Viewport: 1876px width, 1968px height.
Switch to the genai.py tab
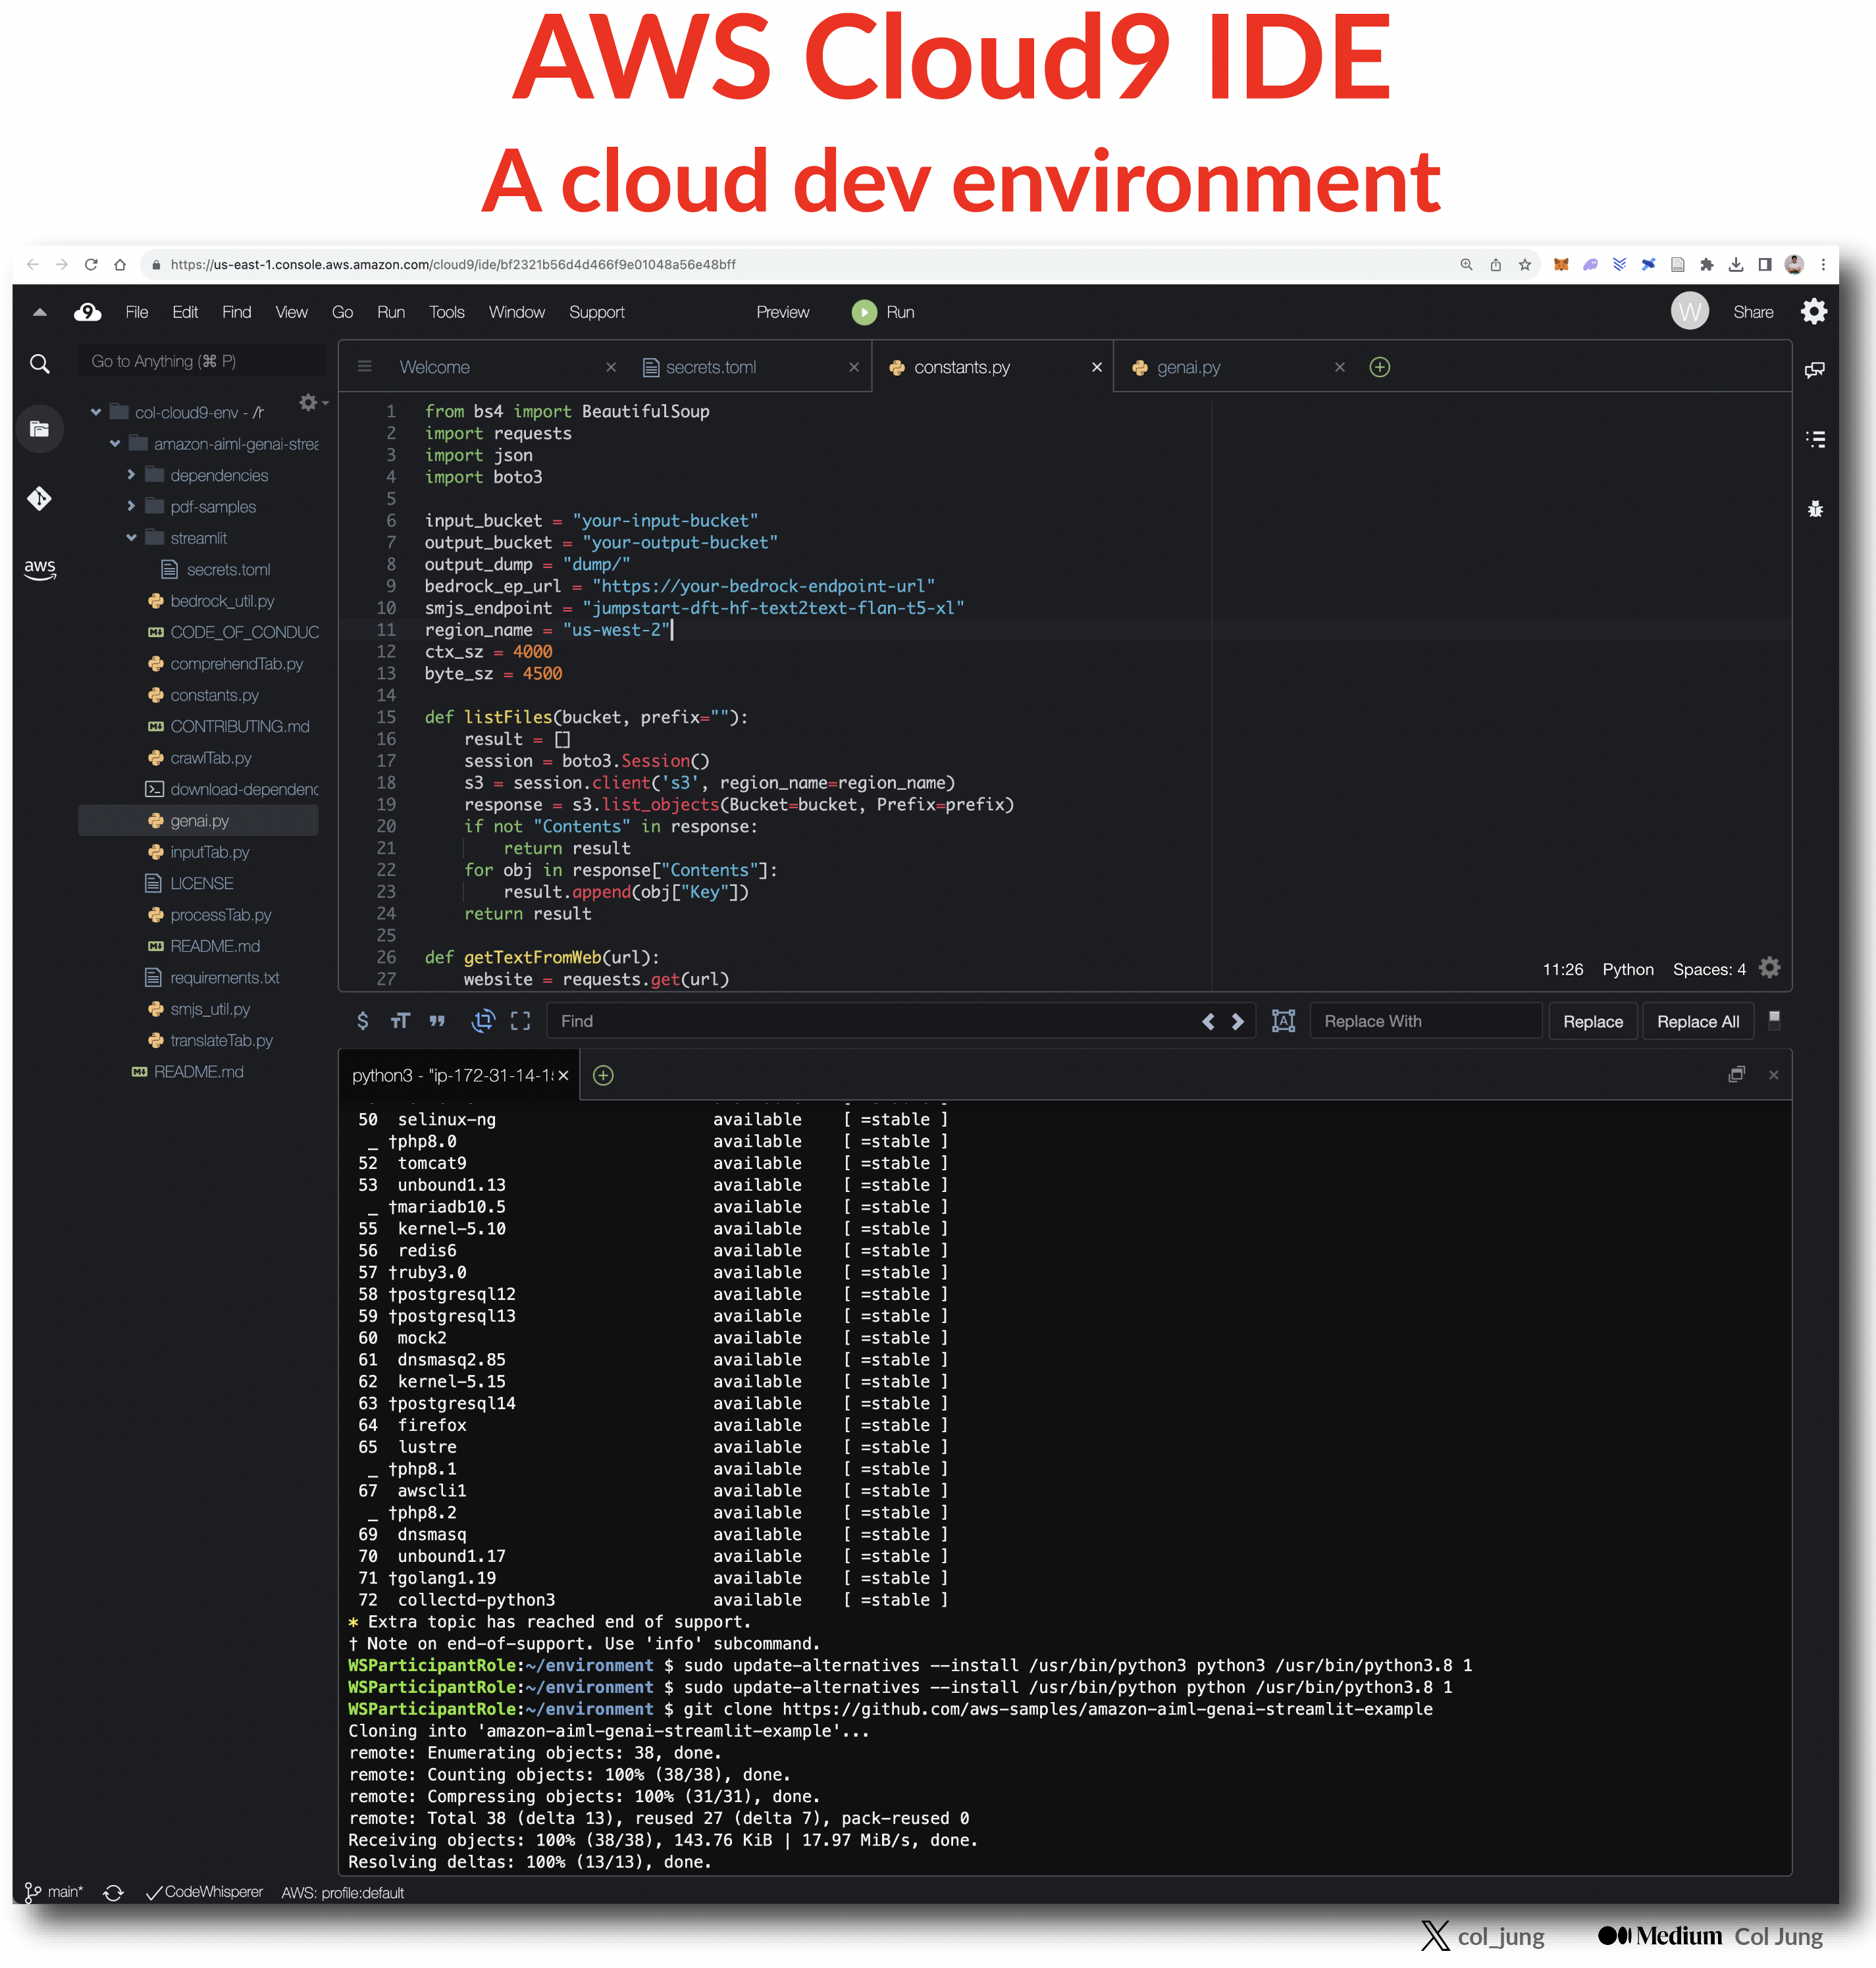1188,367
